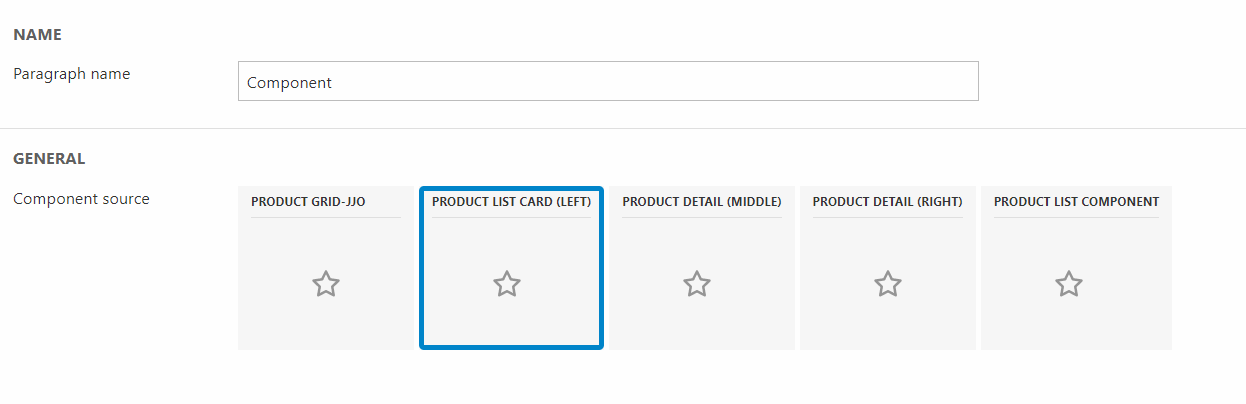Click the "PRODUCT DETAIL (MIDDLE)" title text
The image size is (1246, 404).
point(702,202)
